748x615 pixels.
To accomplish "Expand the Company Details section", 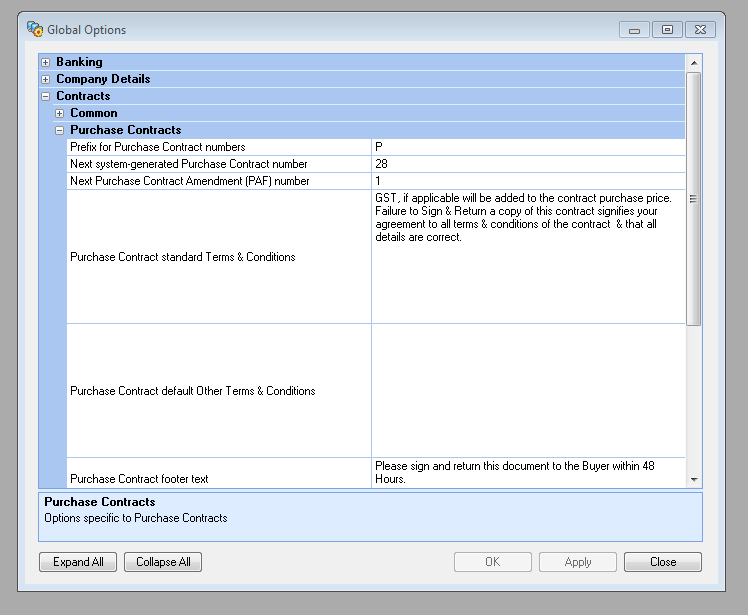I will pos(45,79).
